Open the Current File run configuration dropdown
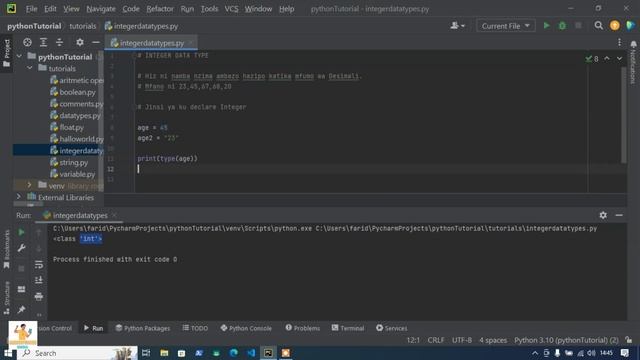 pyautogui.click(x=505, y=26)
